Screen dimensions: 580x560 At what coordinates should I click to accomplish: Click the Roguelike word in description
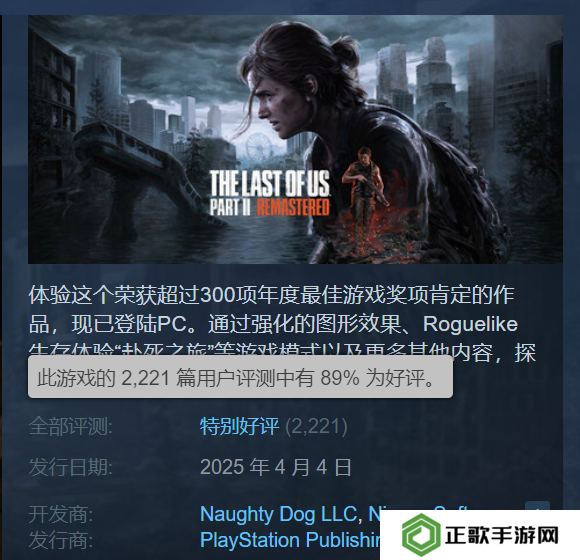point(470,324)
